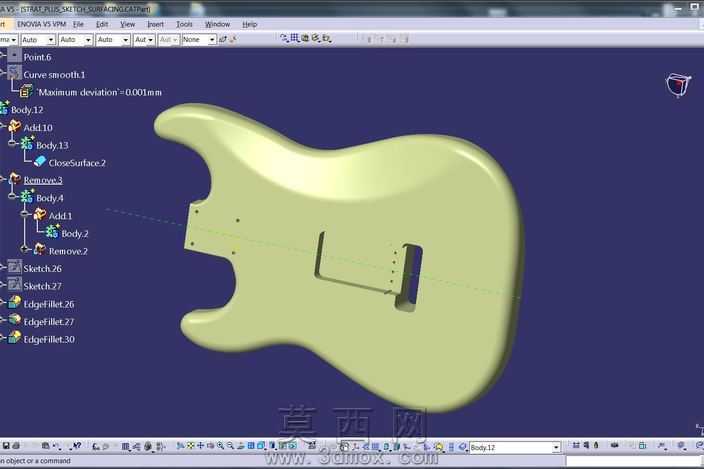
Task: Click the Zoom In magnifier icon
Action: tap(220, 446)
